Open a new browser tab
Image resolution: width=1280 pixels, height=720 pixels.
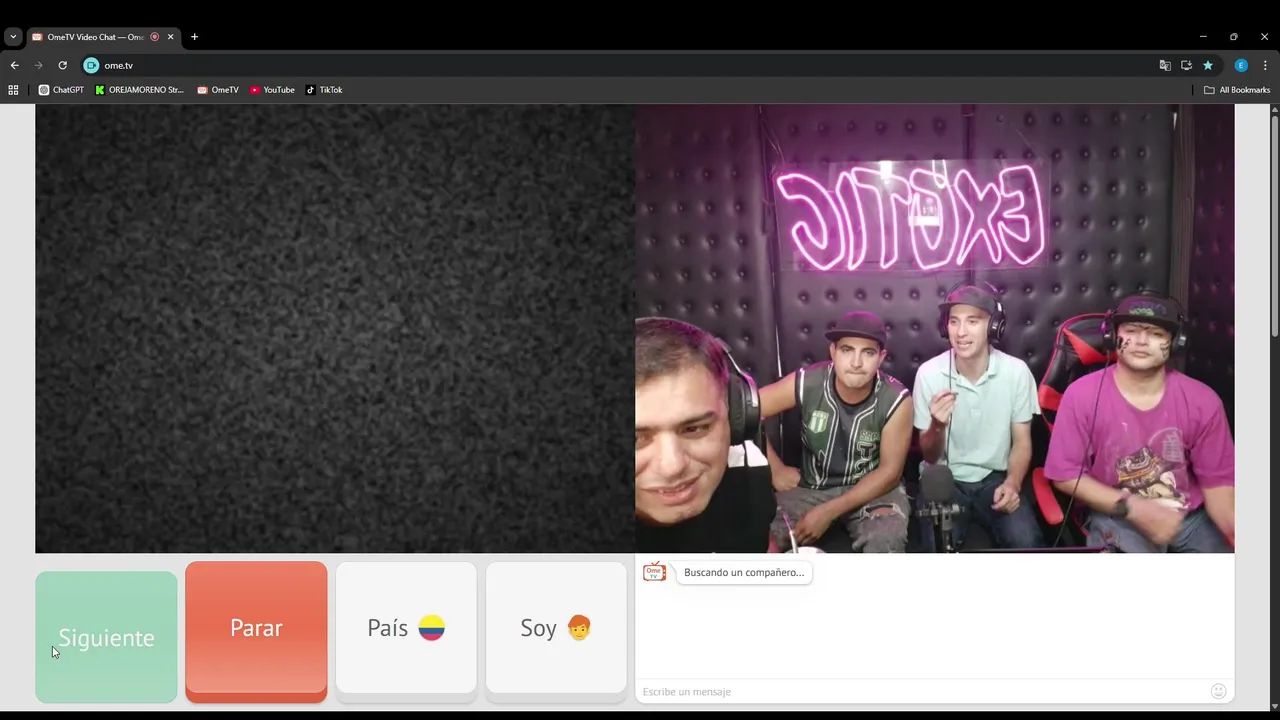point(194,37)
